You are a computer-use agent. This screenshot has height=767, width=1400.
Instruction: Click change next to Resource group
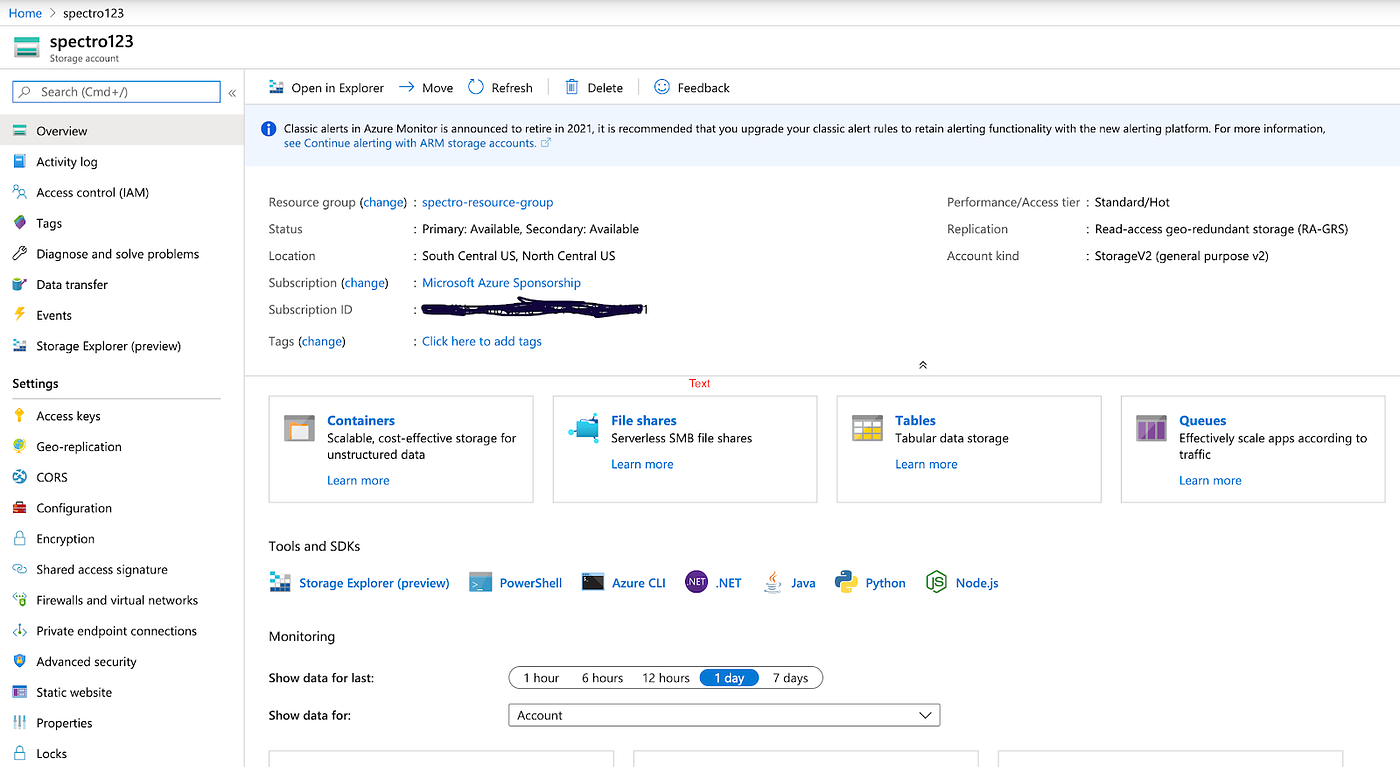[x=383, y=202]
